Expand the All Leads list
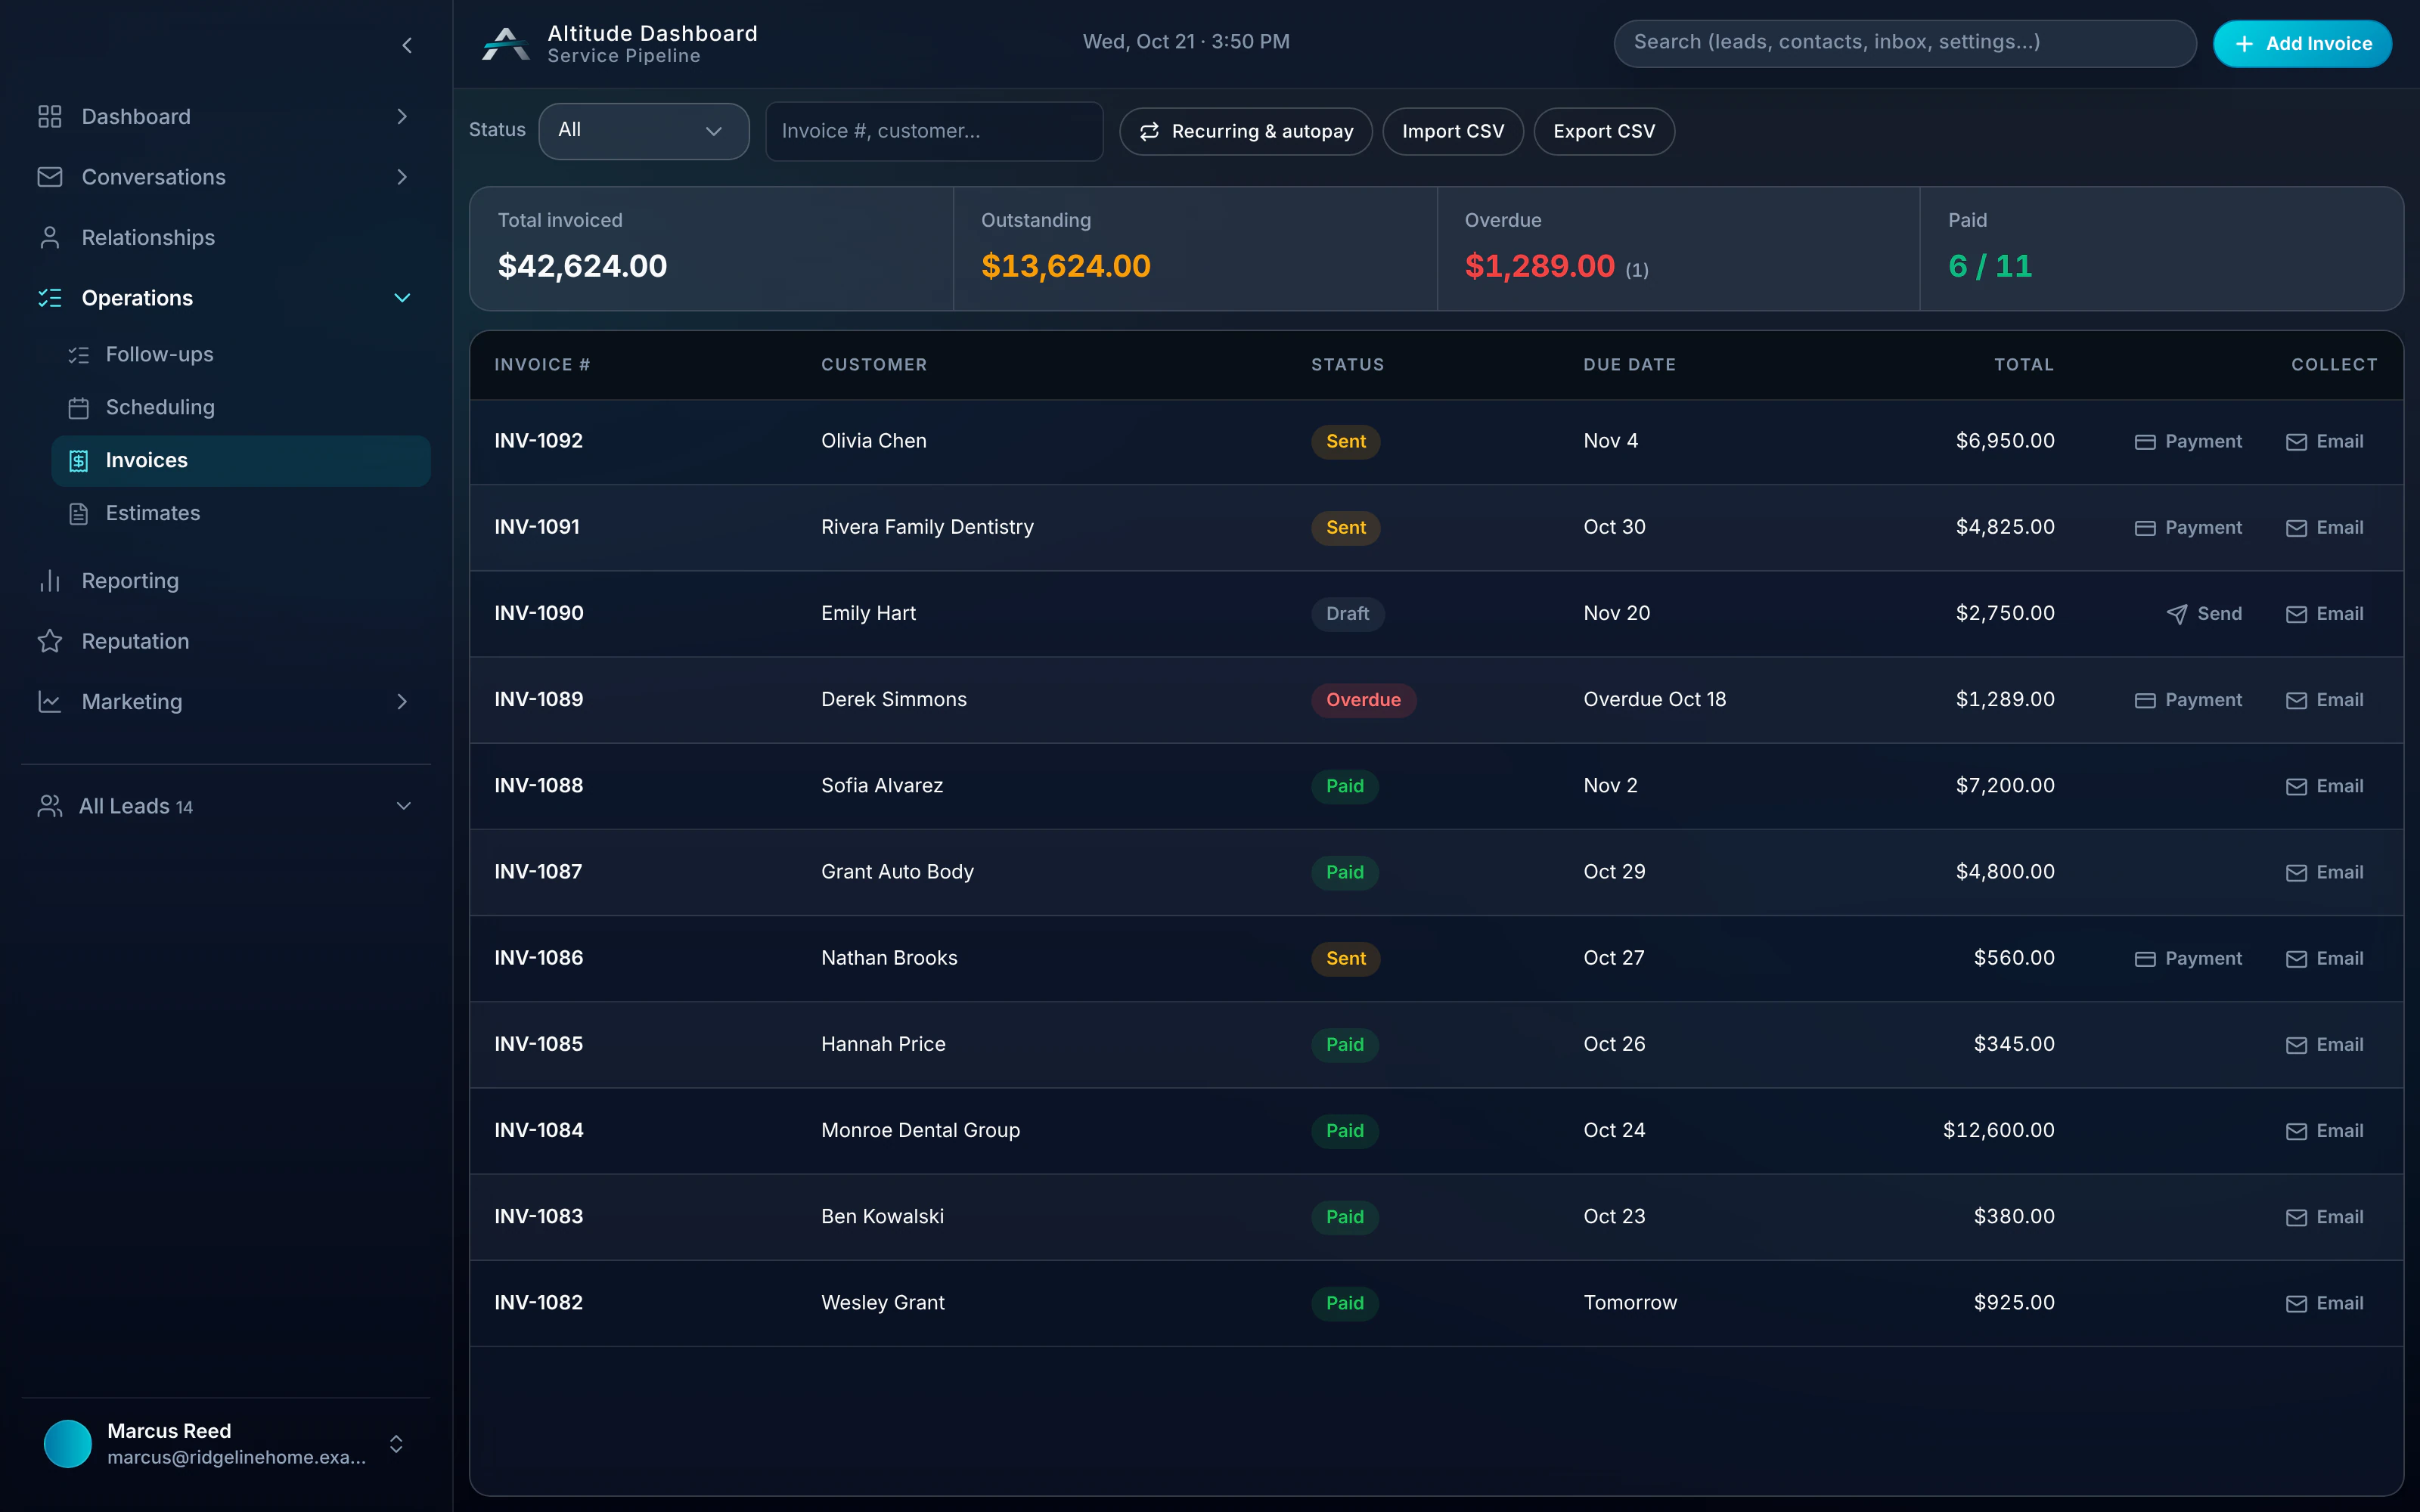This screenshot has width=2420, height=1512. pos(226,806)
